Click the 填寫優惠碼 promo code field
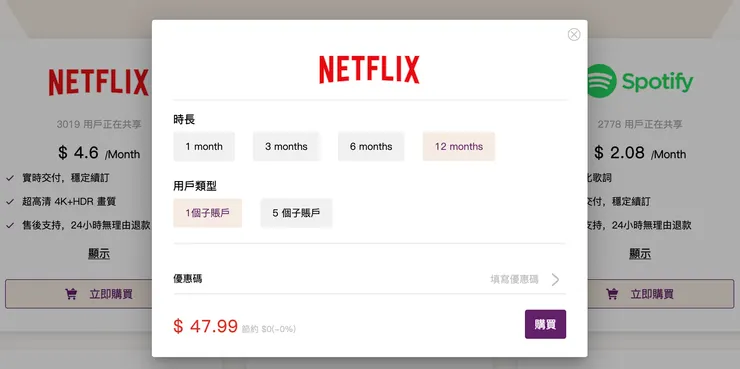Image resolution: width=740 pixels, height=369 pixels. point(514,279)
